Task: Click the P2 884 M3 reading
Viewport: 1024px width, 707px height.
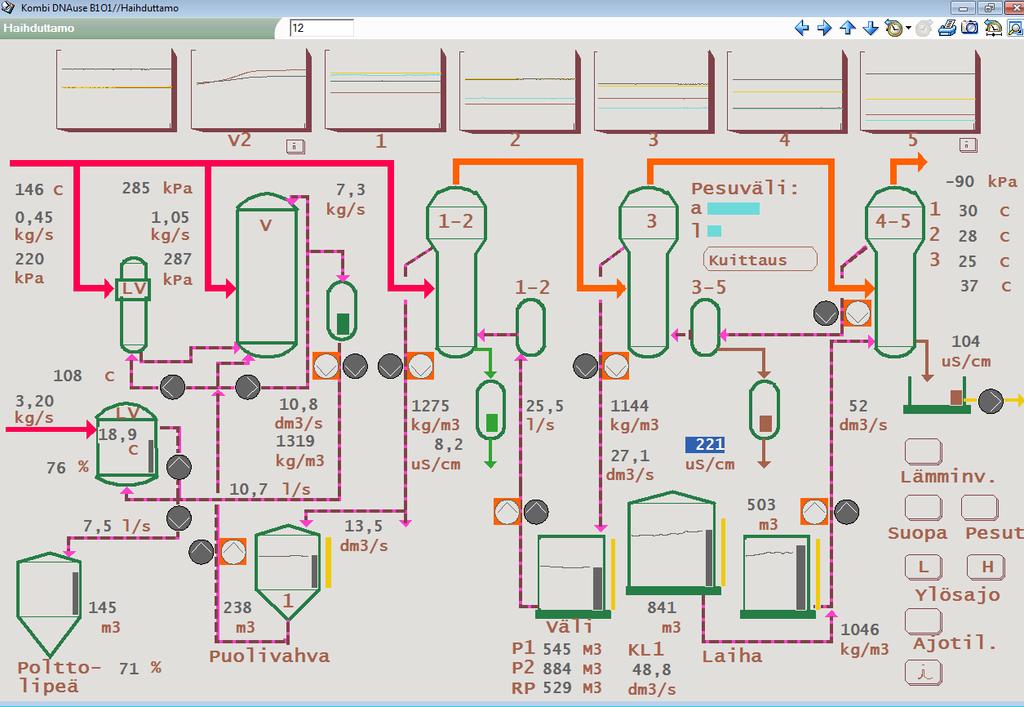Action: coord(556,668)
